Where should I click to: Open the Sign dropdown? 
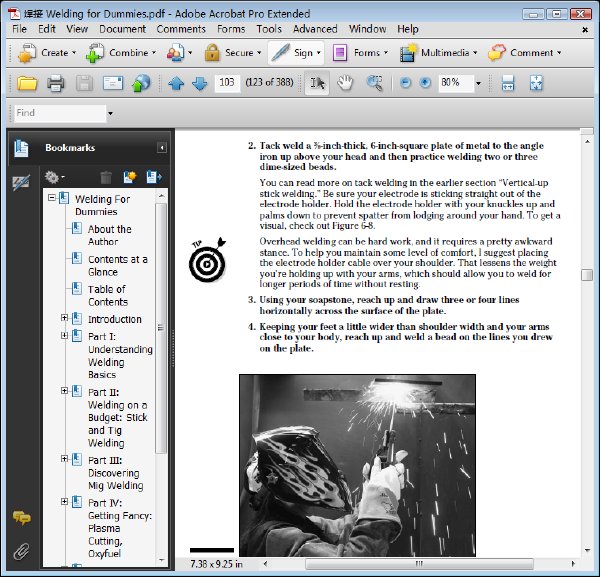296,53
